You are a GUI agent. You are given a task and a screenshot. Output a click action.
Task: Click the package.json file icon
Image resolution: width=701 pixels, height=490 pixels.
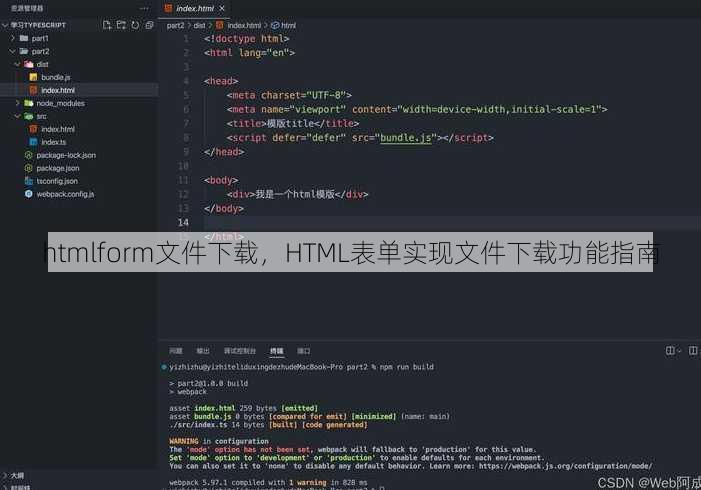pos(29,168)
